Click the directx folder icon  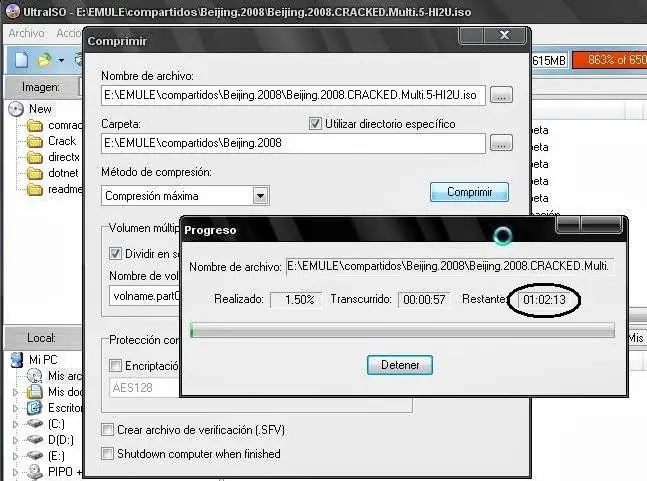coord(35,158)
